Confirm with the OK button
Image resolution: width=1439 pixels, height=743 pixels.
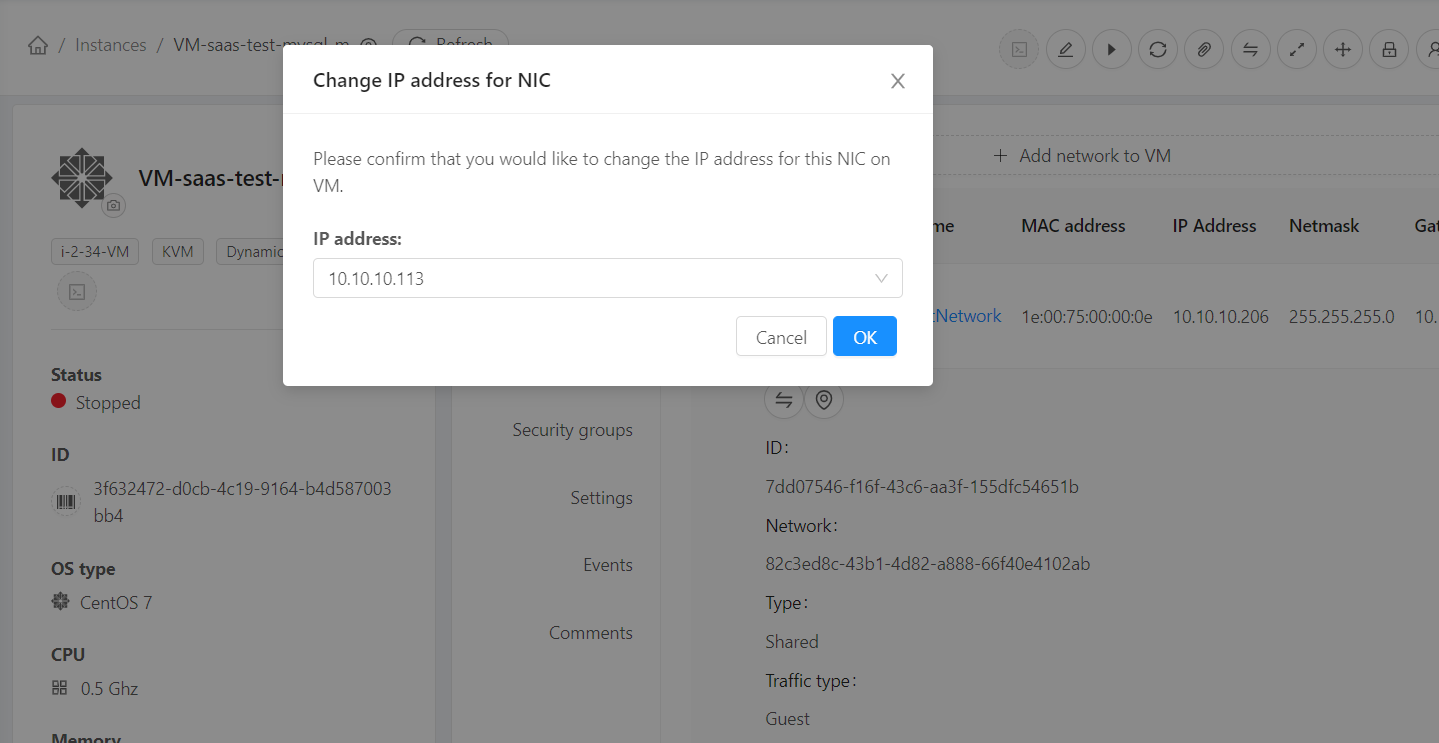[x=865, y=337]
